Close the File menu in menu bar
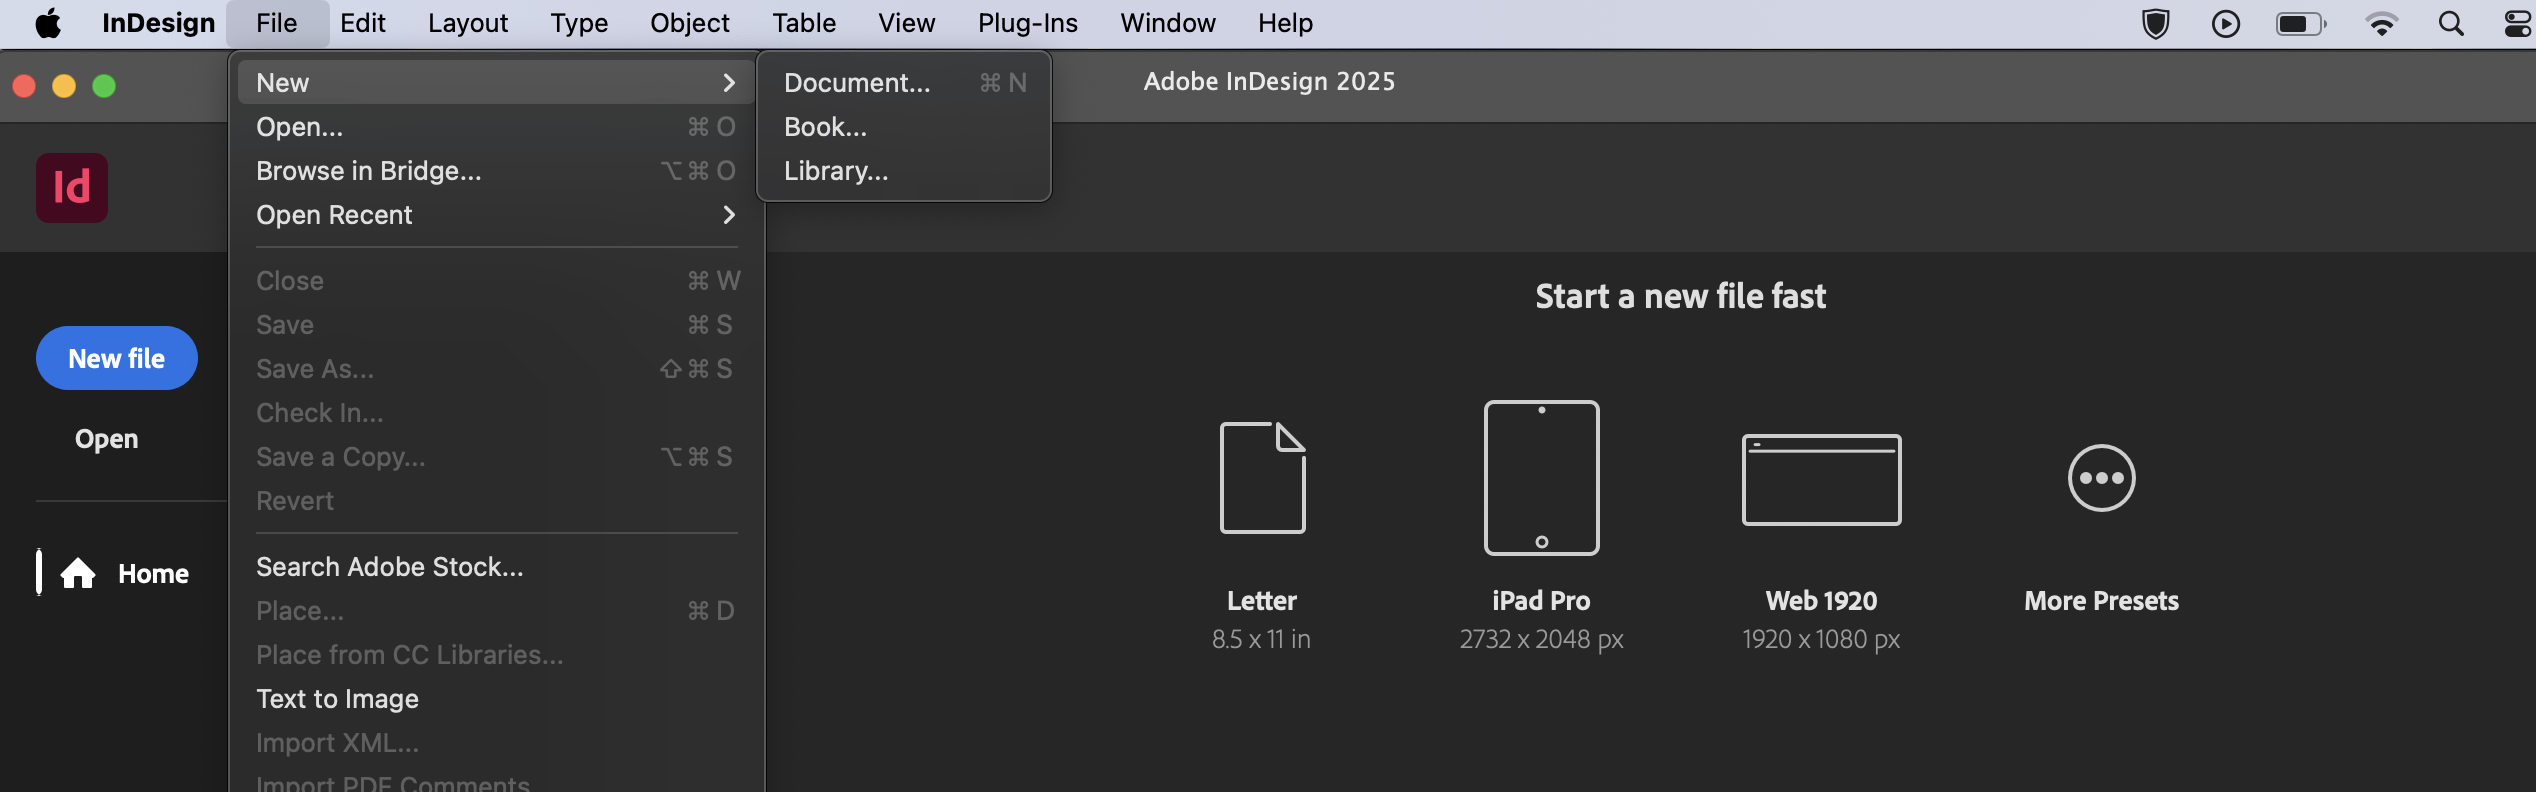2536x792 pixels. click(277, 23)
